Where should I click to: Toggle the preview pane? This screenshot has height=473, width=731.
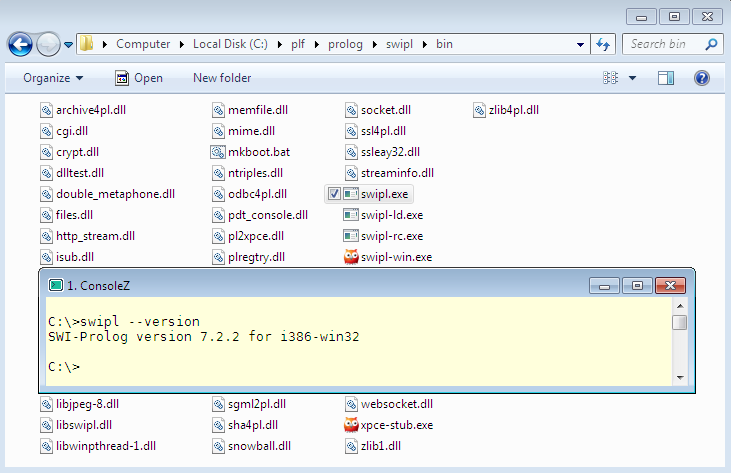tap(666, 78)
